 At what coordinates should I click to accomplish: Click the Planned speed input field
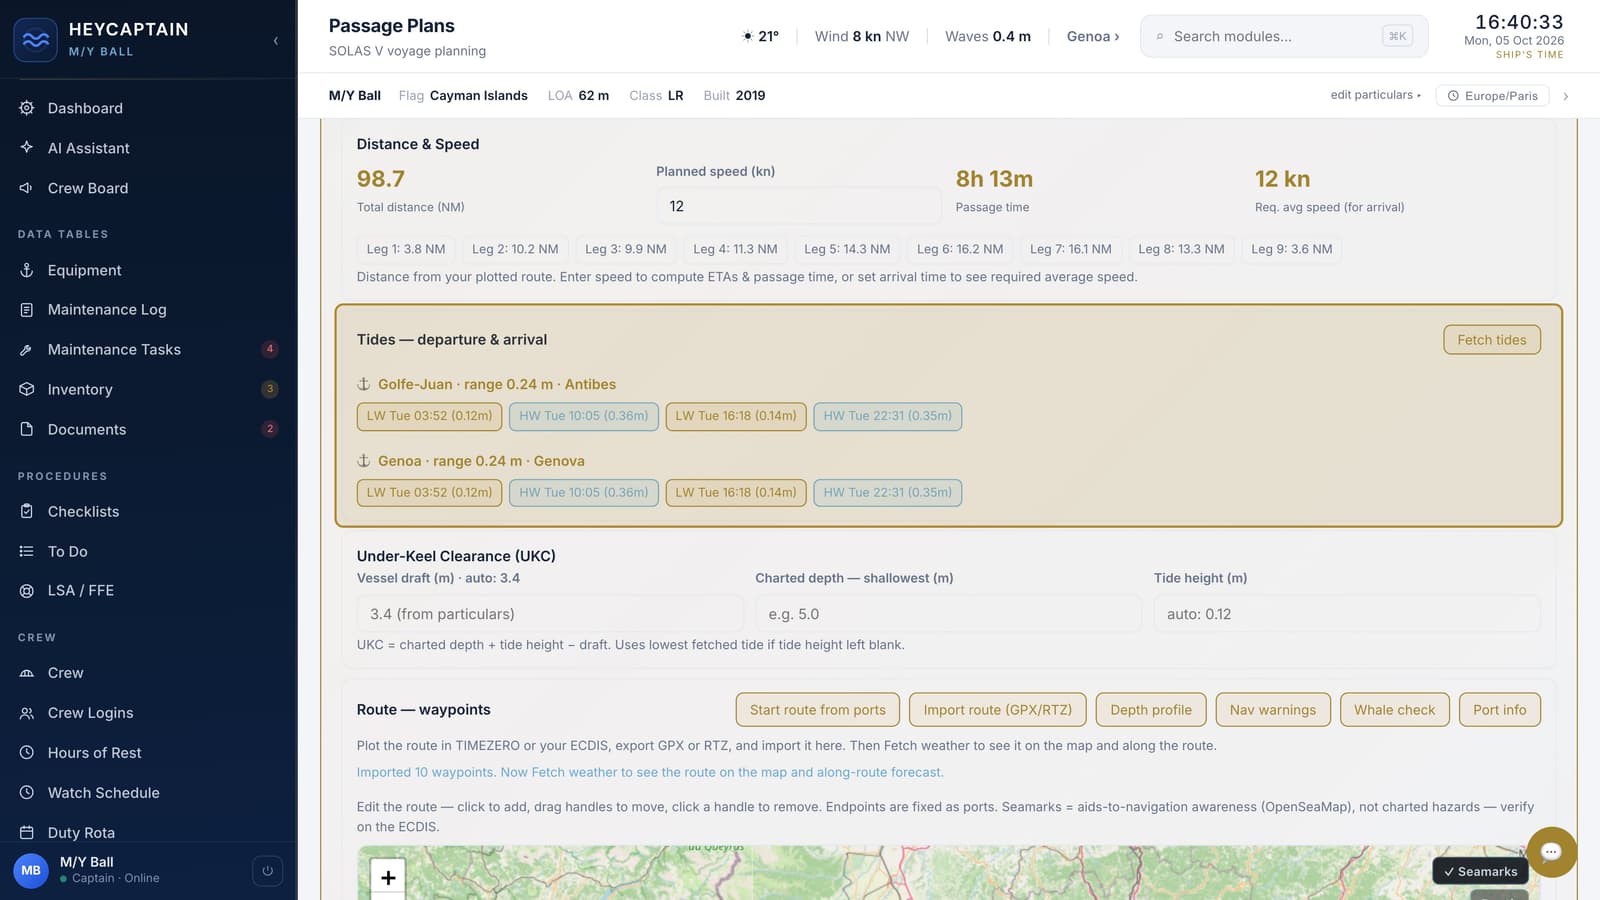tap(799, 206)
